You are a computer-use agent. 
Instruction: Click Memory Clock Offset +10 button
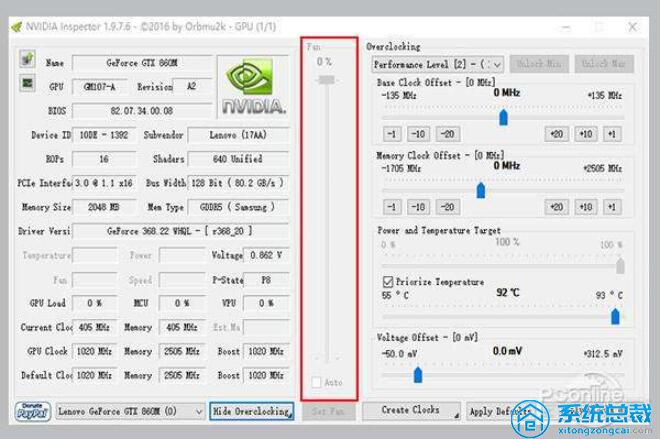point(586,207)
